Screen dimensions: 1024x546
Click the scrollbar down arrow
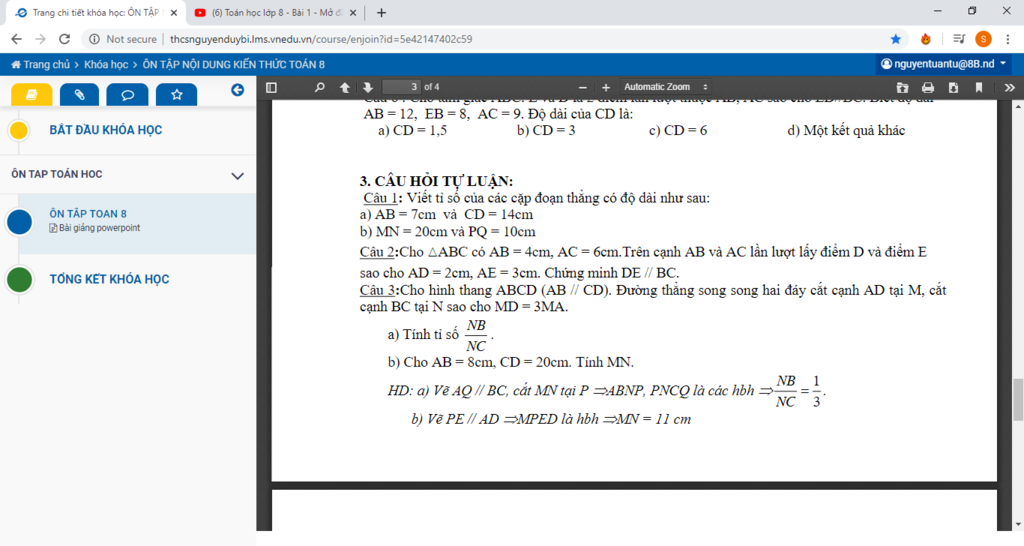(1018, 524)
